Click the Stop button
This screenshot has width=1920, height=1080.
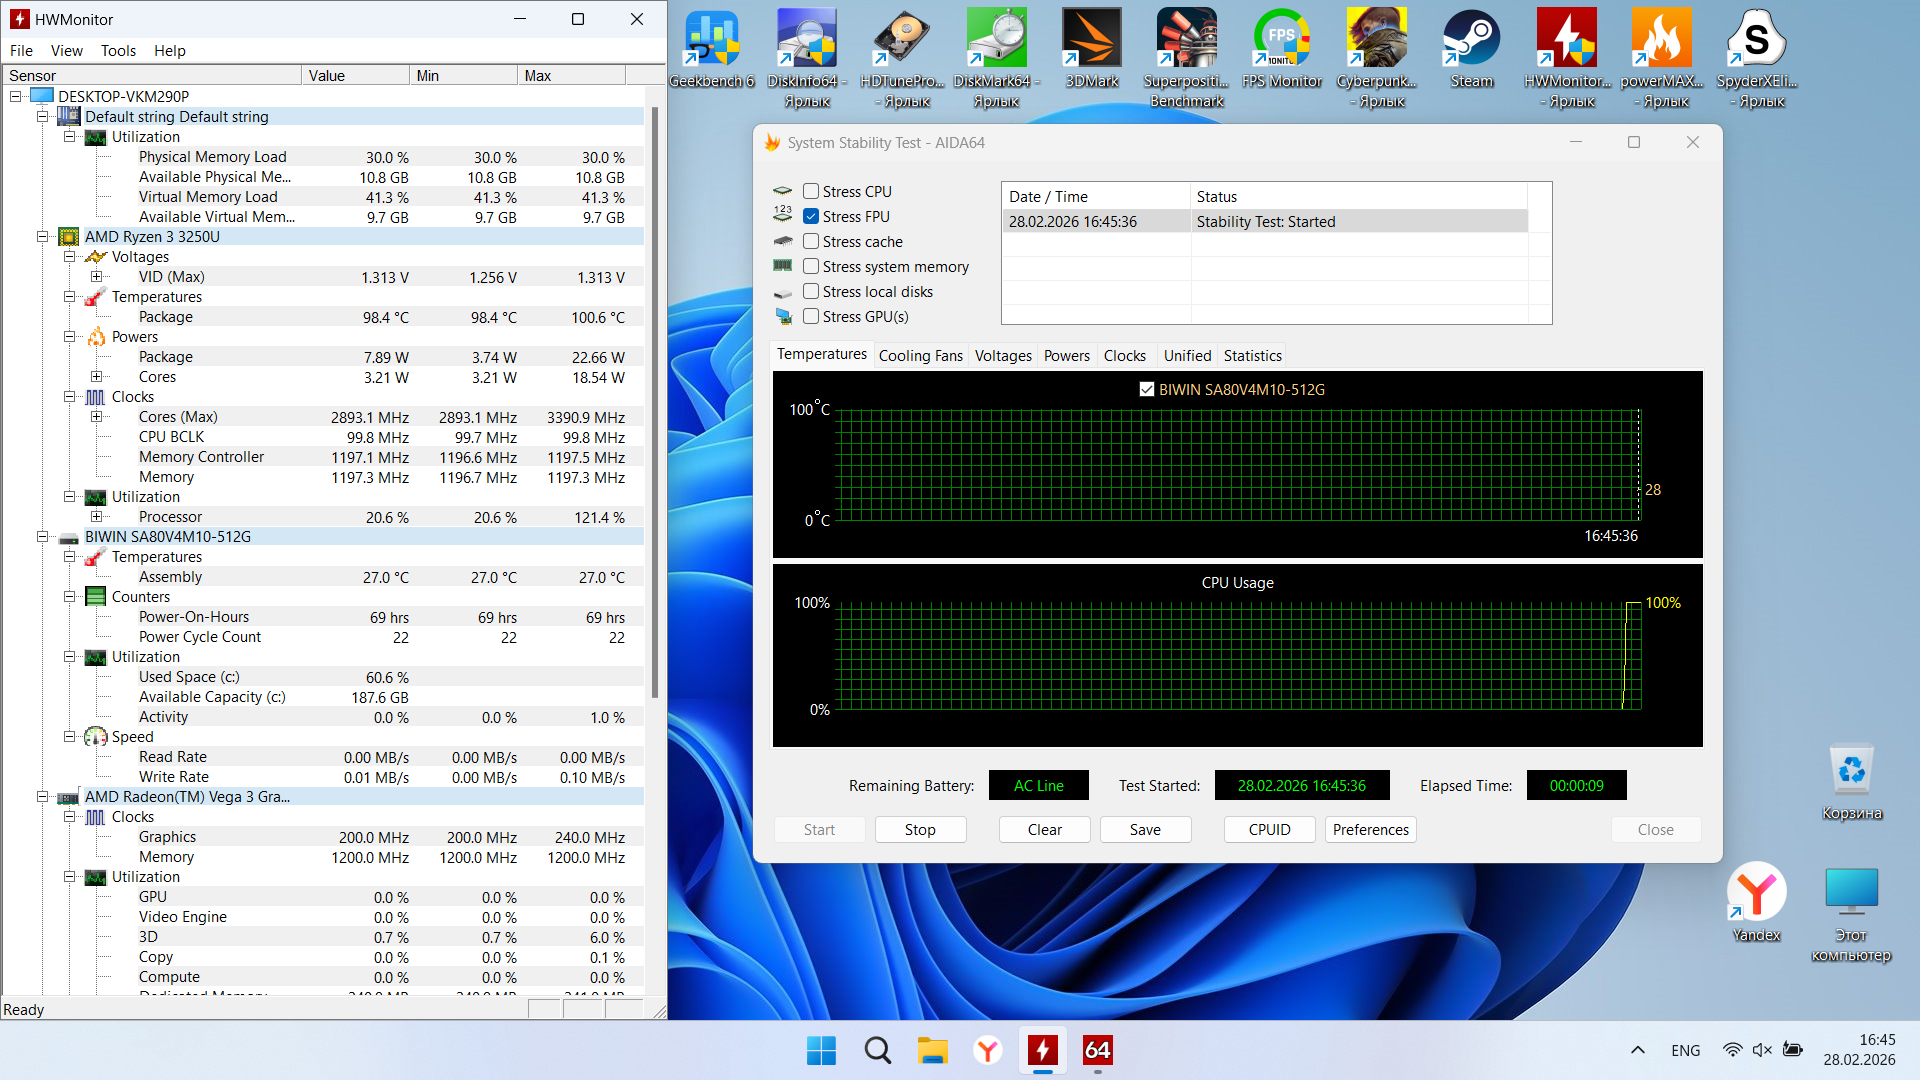(919, 829)
